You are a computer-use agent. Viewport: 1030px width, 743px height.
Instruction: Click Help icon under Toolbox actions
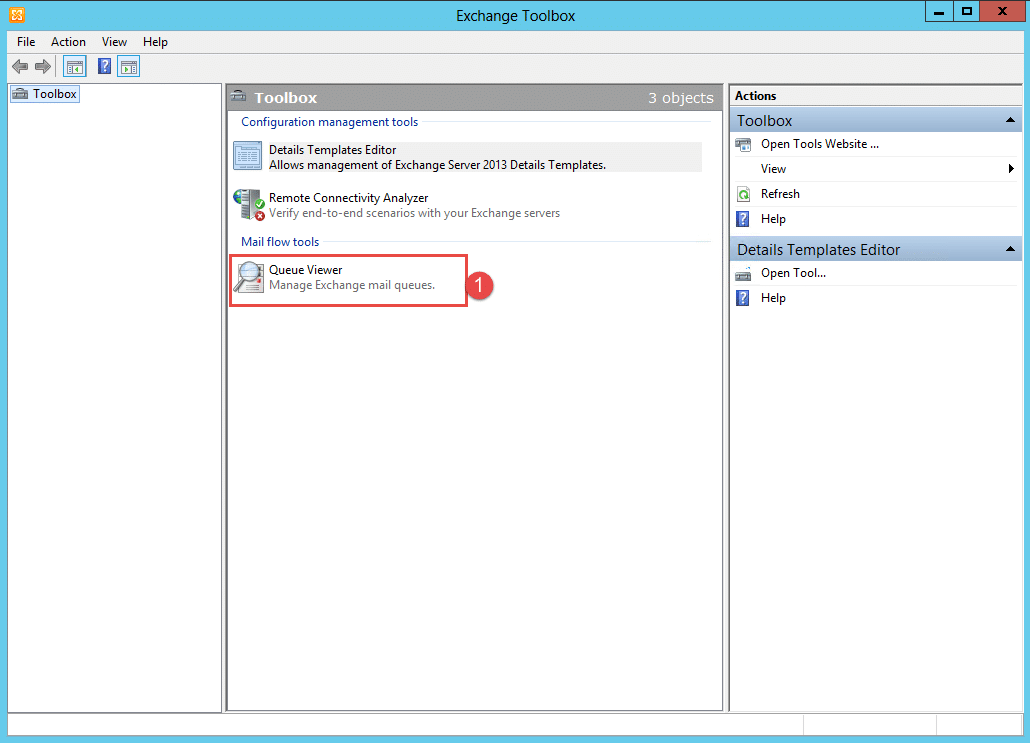742,219
